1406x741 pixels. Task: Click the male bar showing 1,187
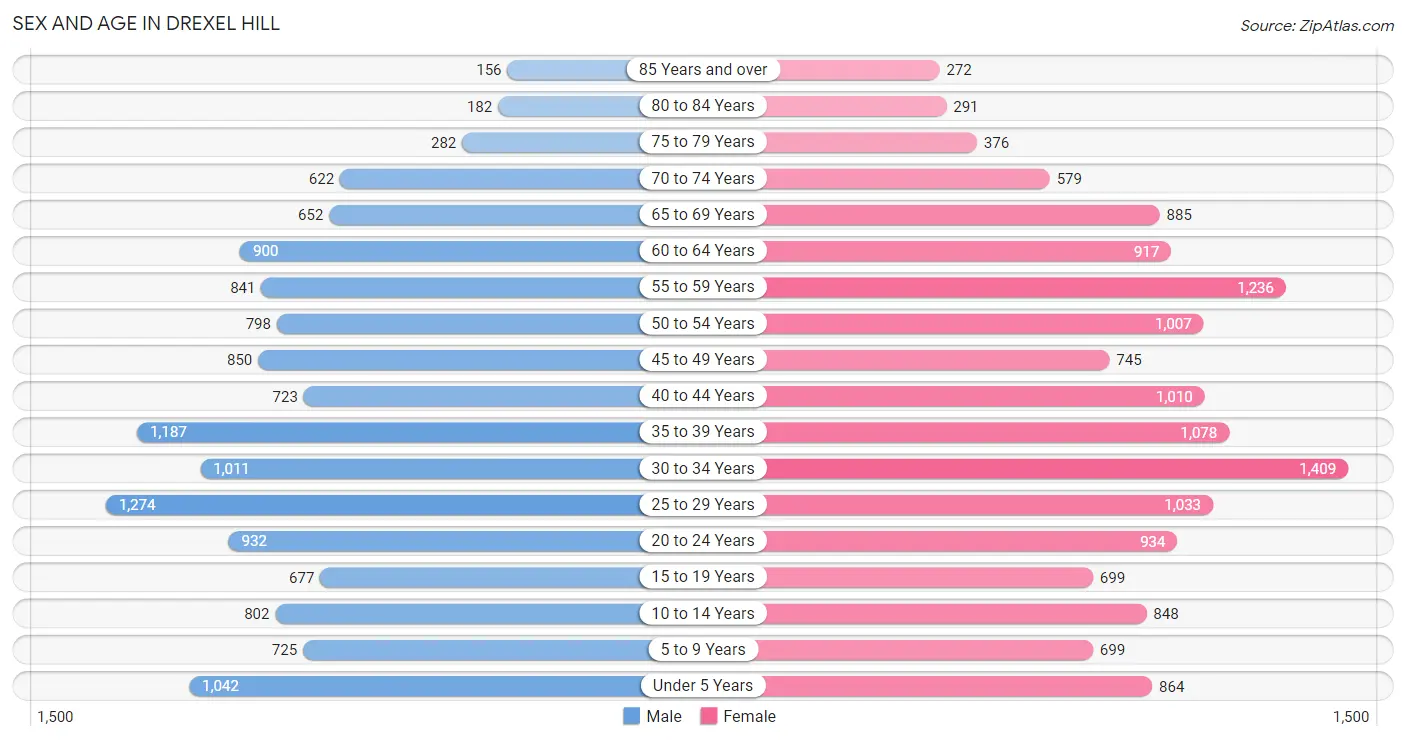coord(389,432)
